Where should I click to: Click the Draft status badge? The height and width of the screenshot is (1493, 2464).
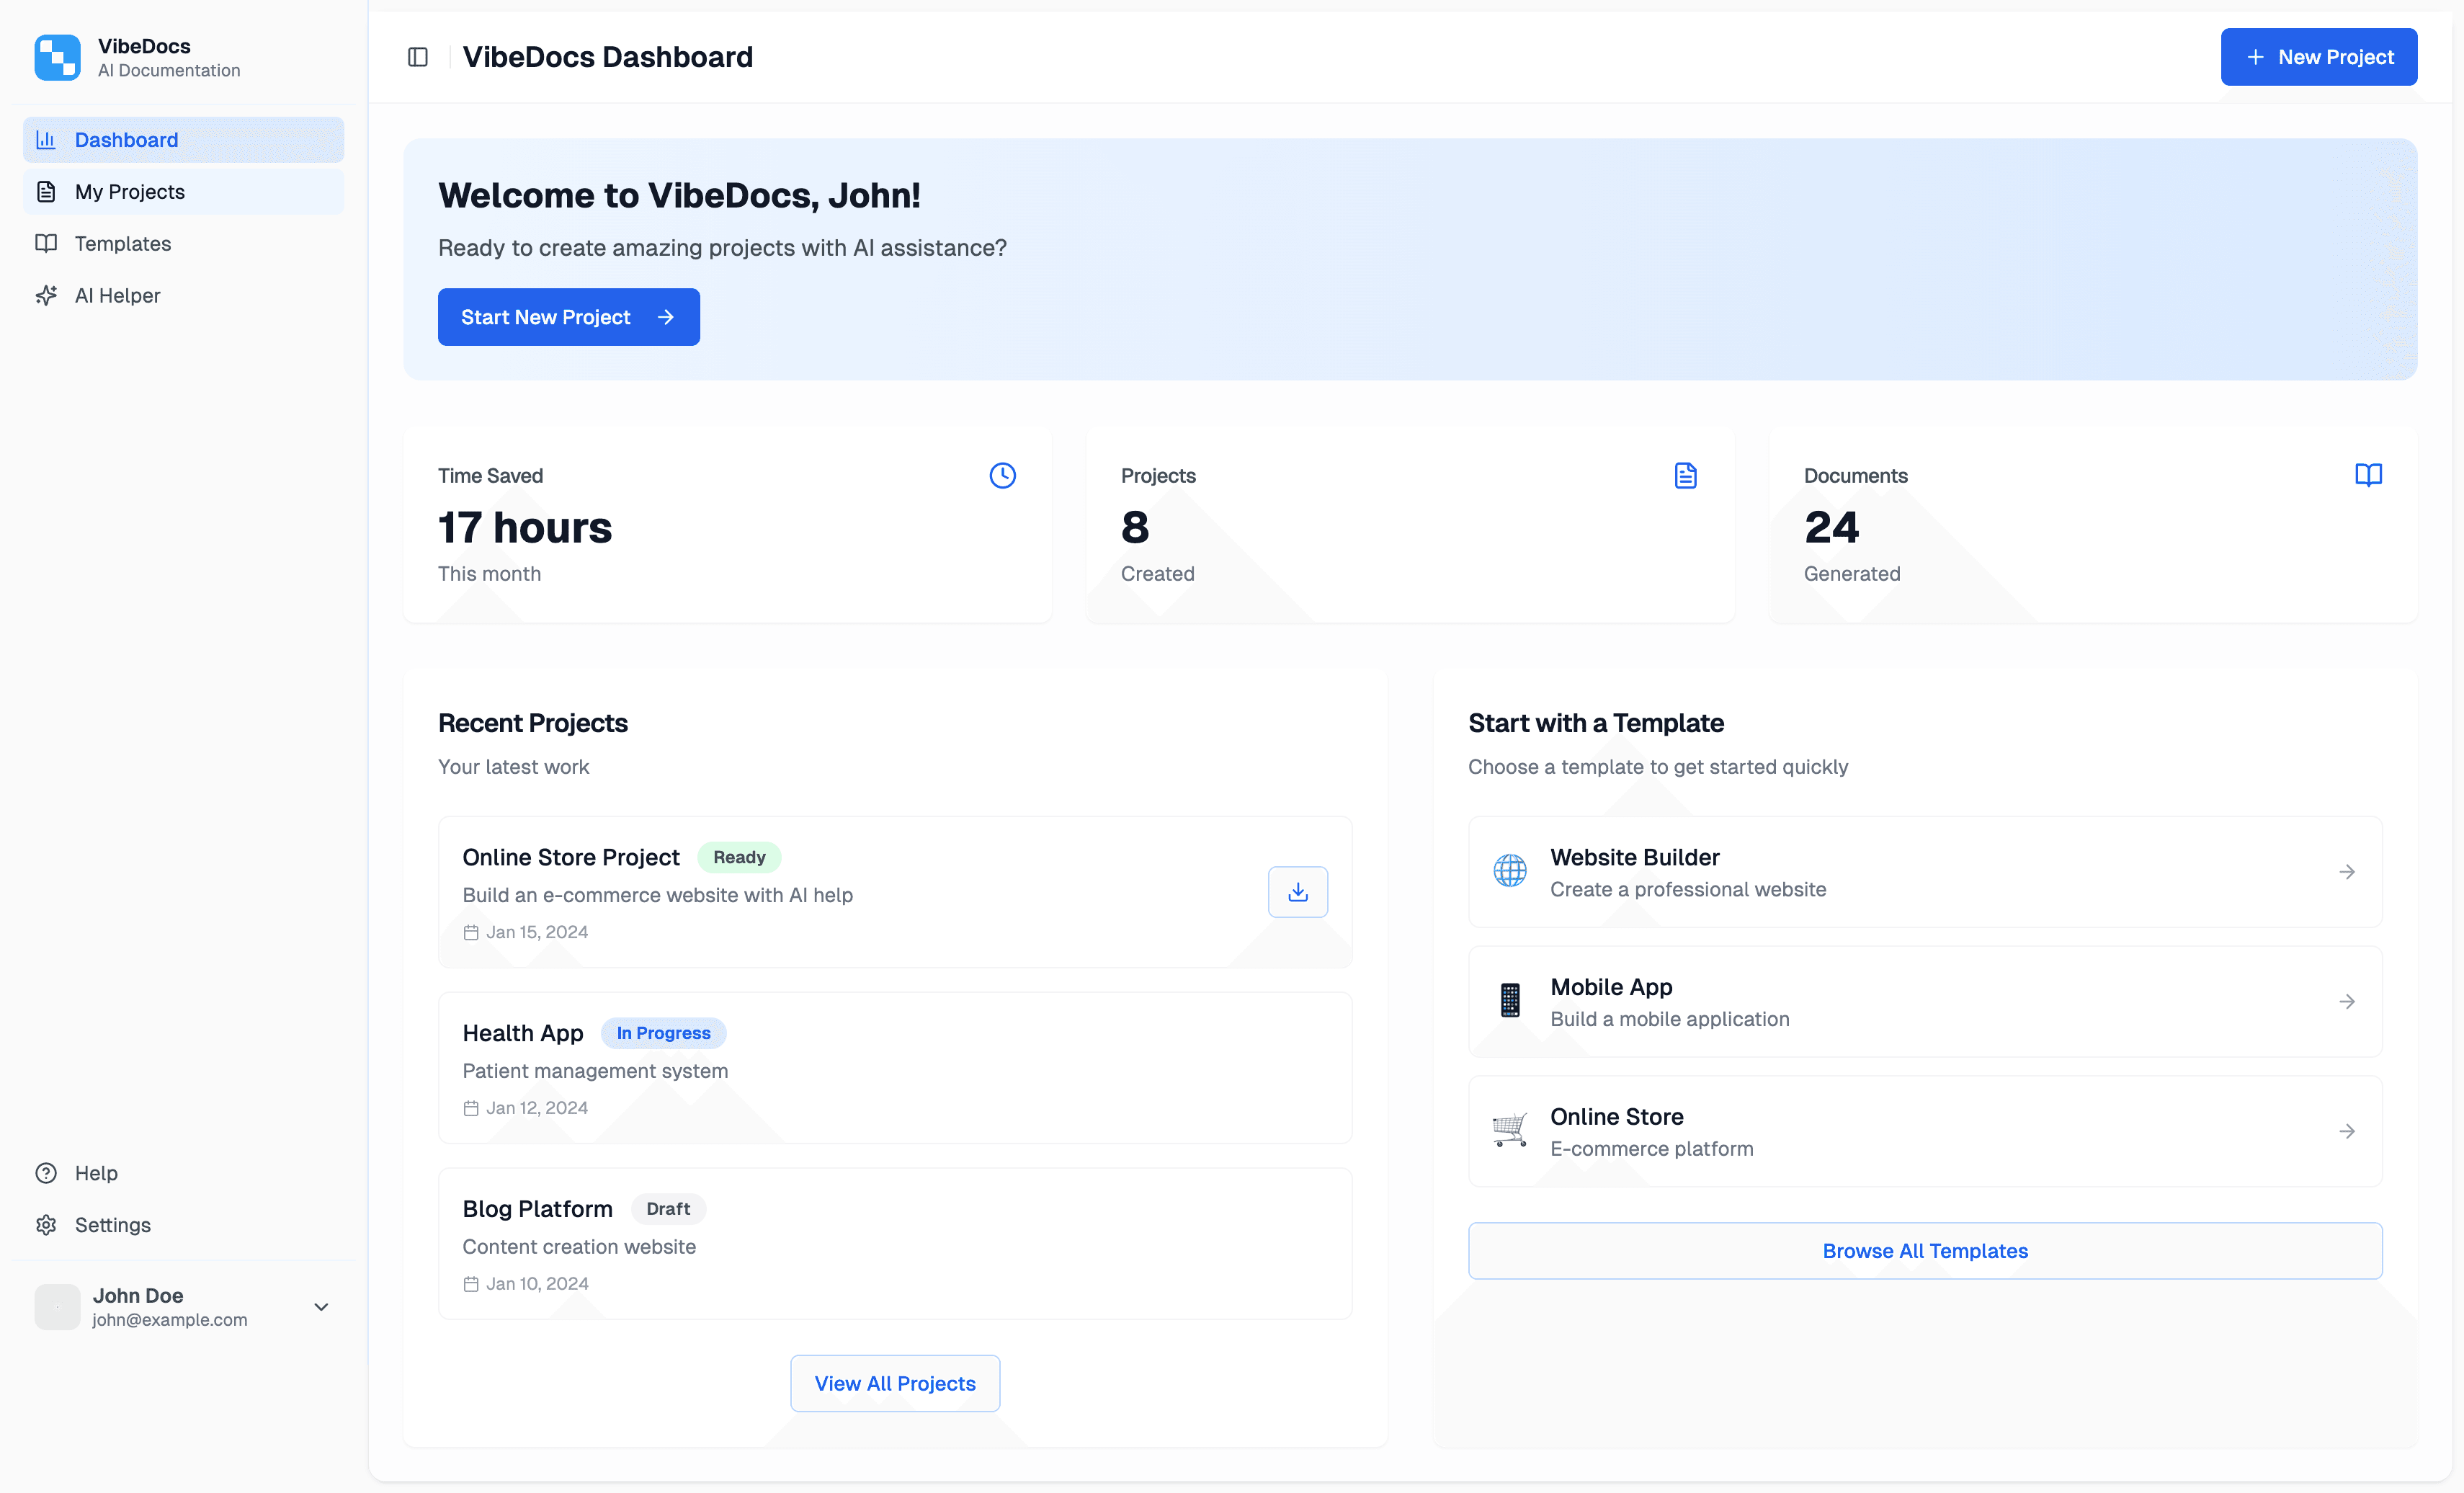coord(668,1209)
